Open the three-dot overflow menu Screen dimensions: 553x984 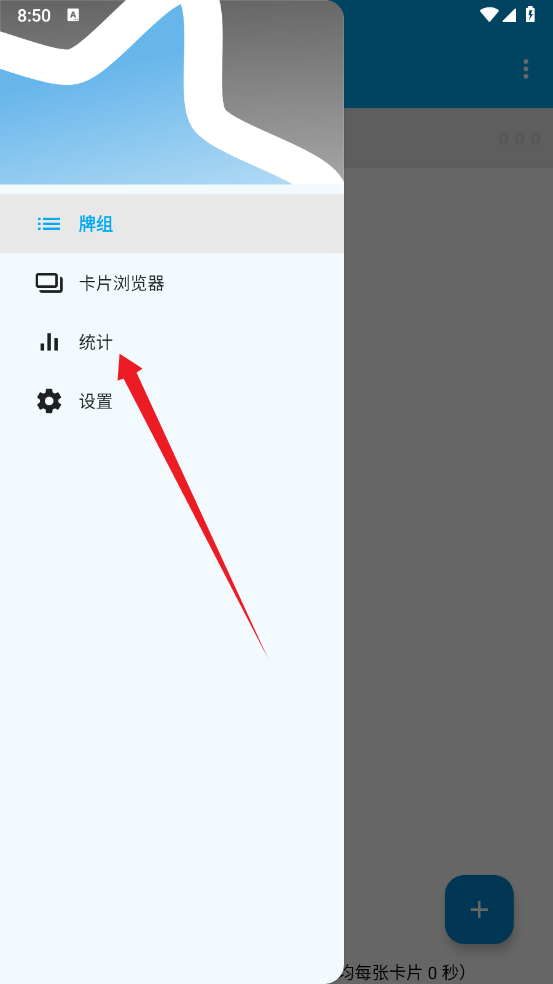(525, 69)
